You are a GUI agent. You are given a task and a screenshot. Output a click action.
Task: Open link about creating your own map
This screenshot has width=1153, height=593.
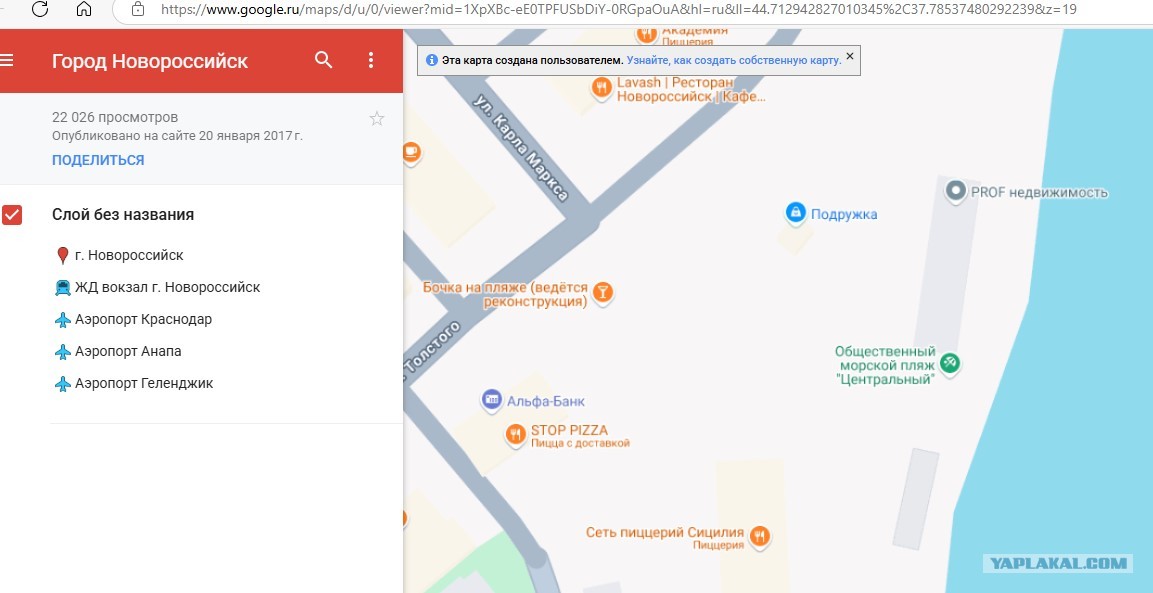(x=734, y=60)
